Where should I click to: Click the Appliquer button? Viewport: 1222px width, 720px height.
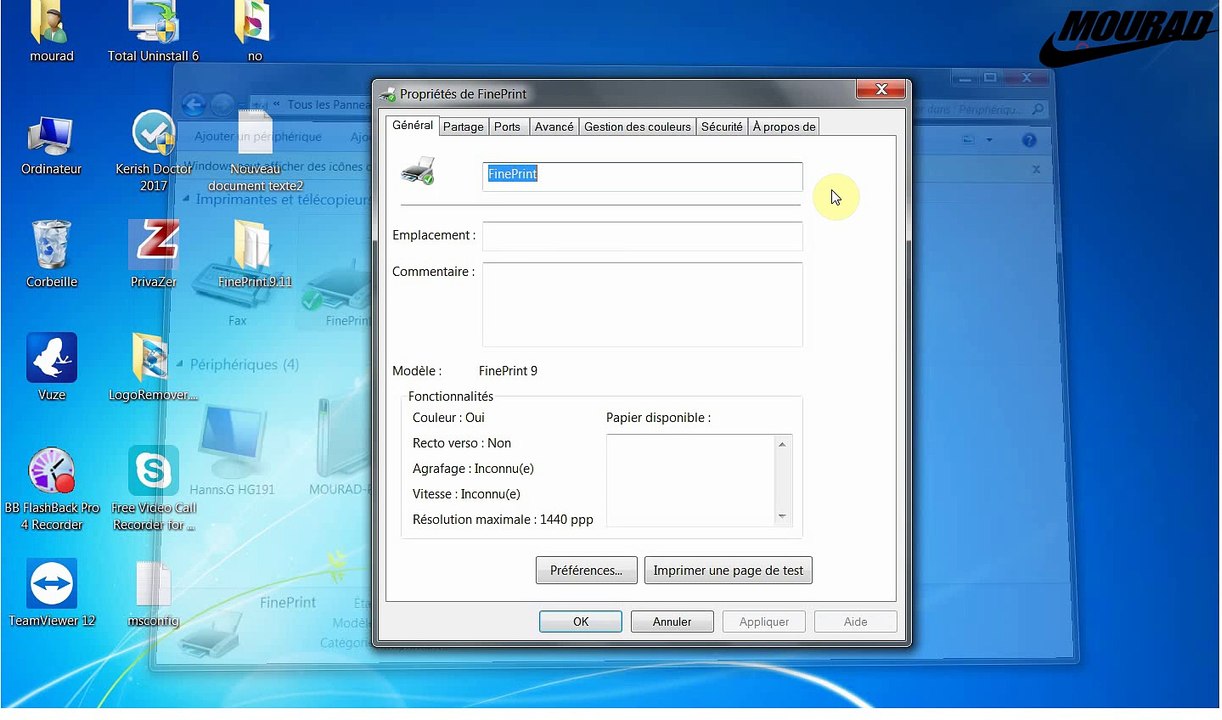point(764,622)
